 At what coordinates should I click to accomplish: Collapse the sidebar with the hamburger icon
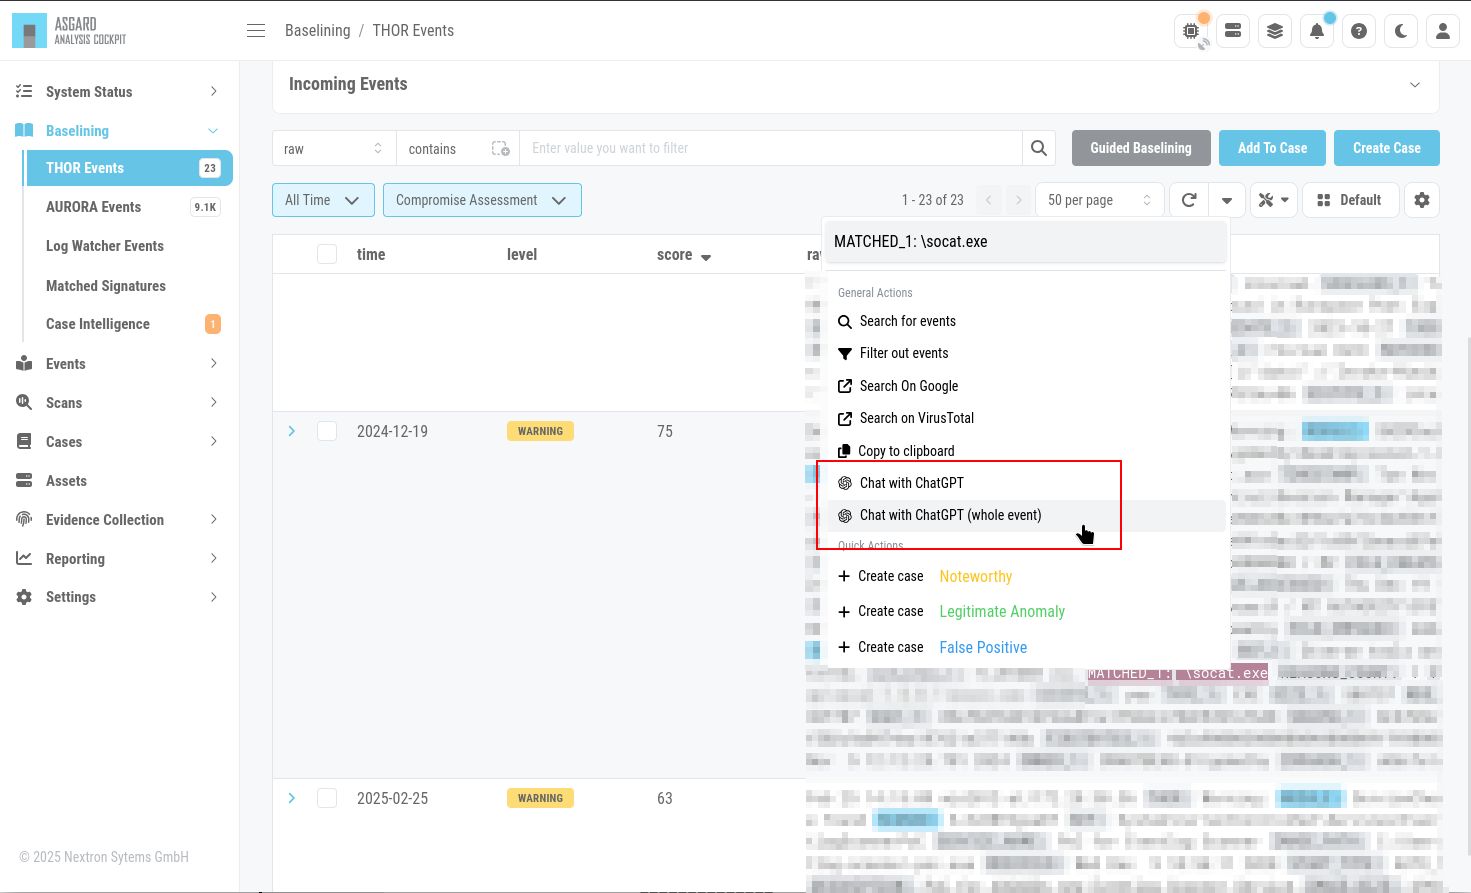pyautogui.click(x=256, y=31)
